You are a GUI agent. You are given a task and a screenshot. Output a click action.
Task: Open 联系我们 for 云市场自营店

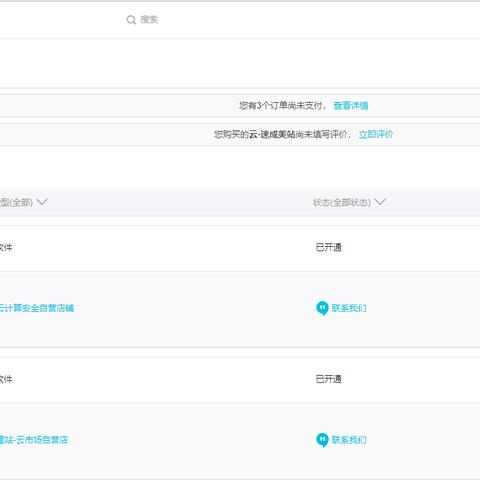point(349,440)
